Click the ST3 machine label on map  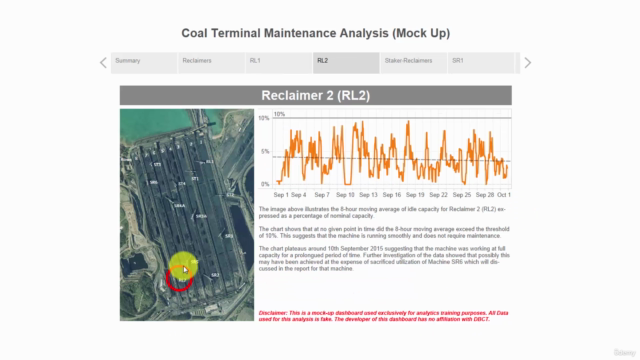click(157, 164)
